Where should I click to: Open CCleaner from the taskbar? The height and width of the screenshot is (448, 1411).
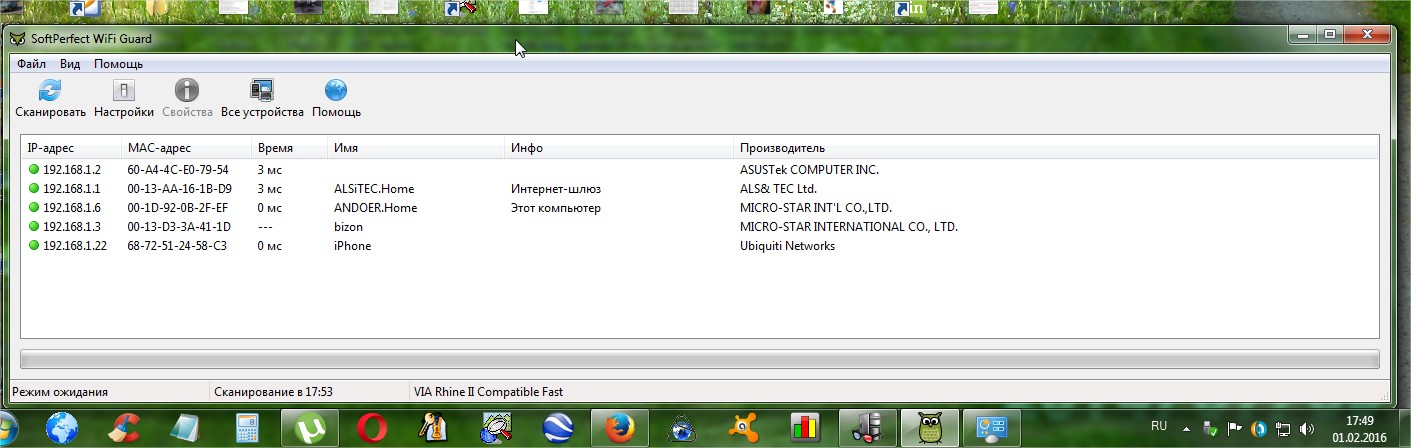point(123,428)
